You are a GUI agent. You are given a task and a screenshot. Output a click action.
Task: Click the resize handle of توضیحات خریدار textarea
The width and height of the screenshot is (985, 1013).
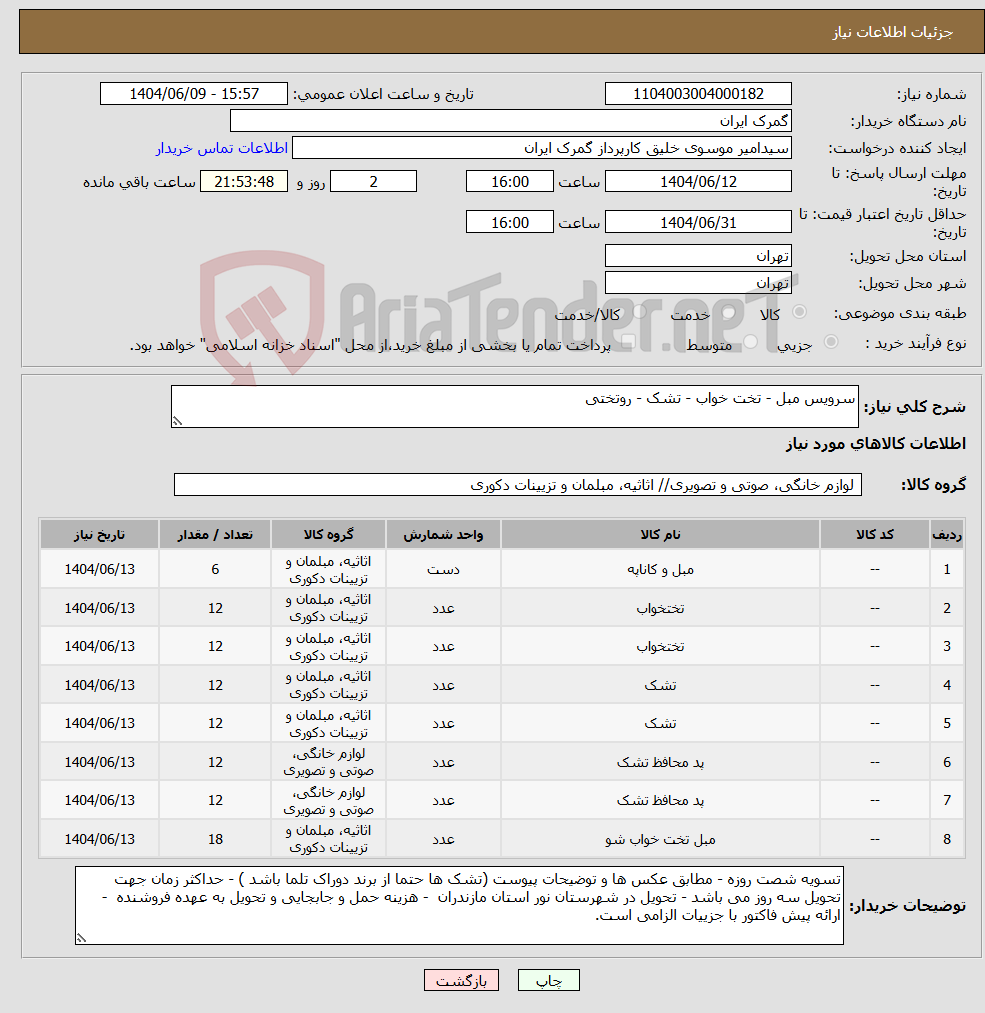[83, 937]
